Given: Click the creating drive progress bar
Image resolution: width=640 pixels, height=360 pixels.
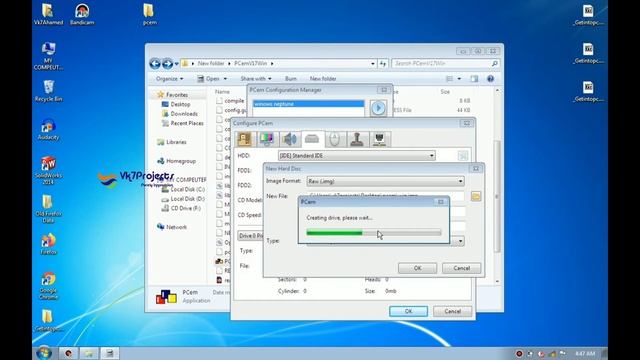Looking at the screenshot, I should [373, 233].
